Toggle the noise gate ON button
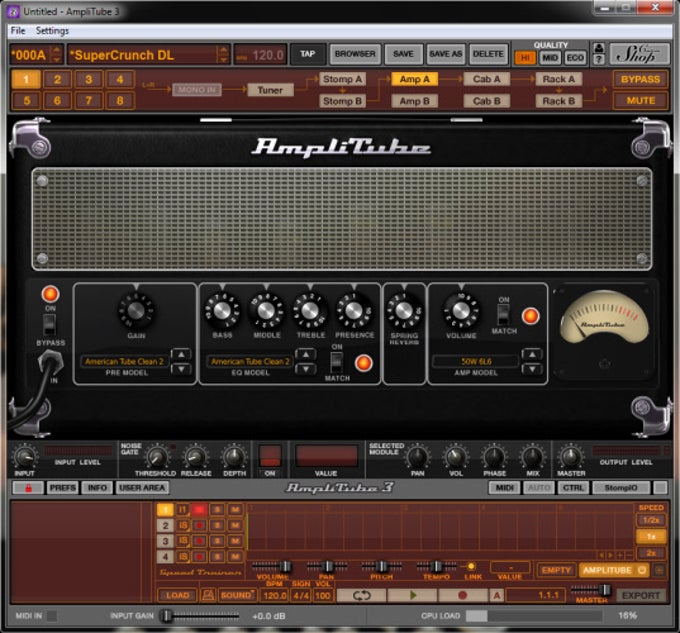 click(270, 456)
